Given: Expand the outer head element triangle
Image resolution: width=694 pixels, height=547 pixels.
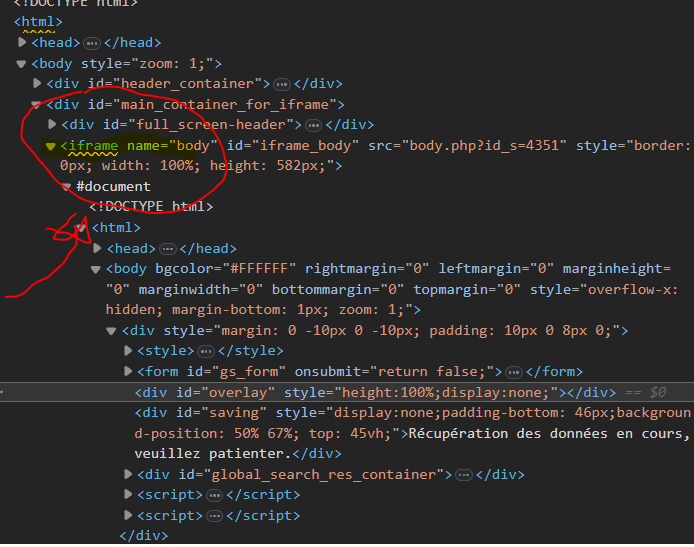Looking at the screenshot, I should [x=22, y=42].
